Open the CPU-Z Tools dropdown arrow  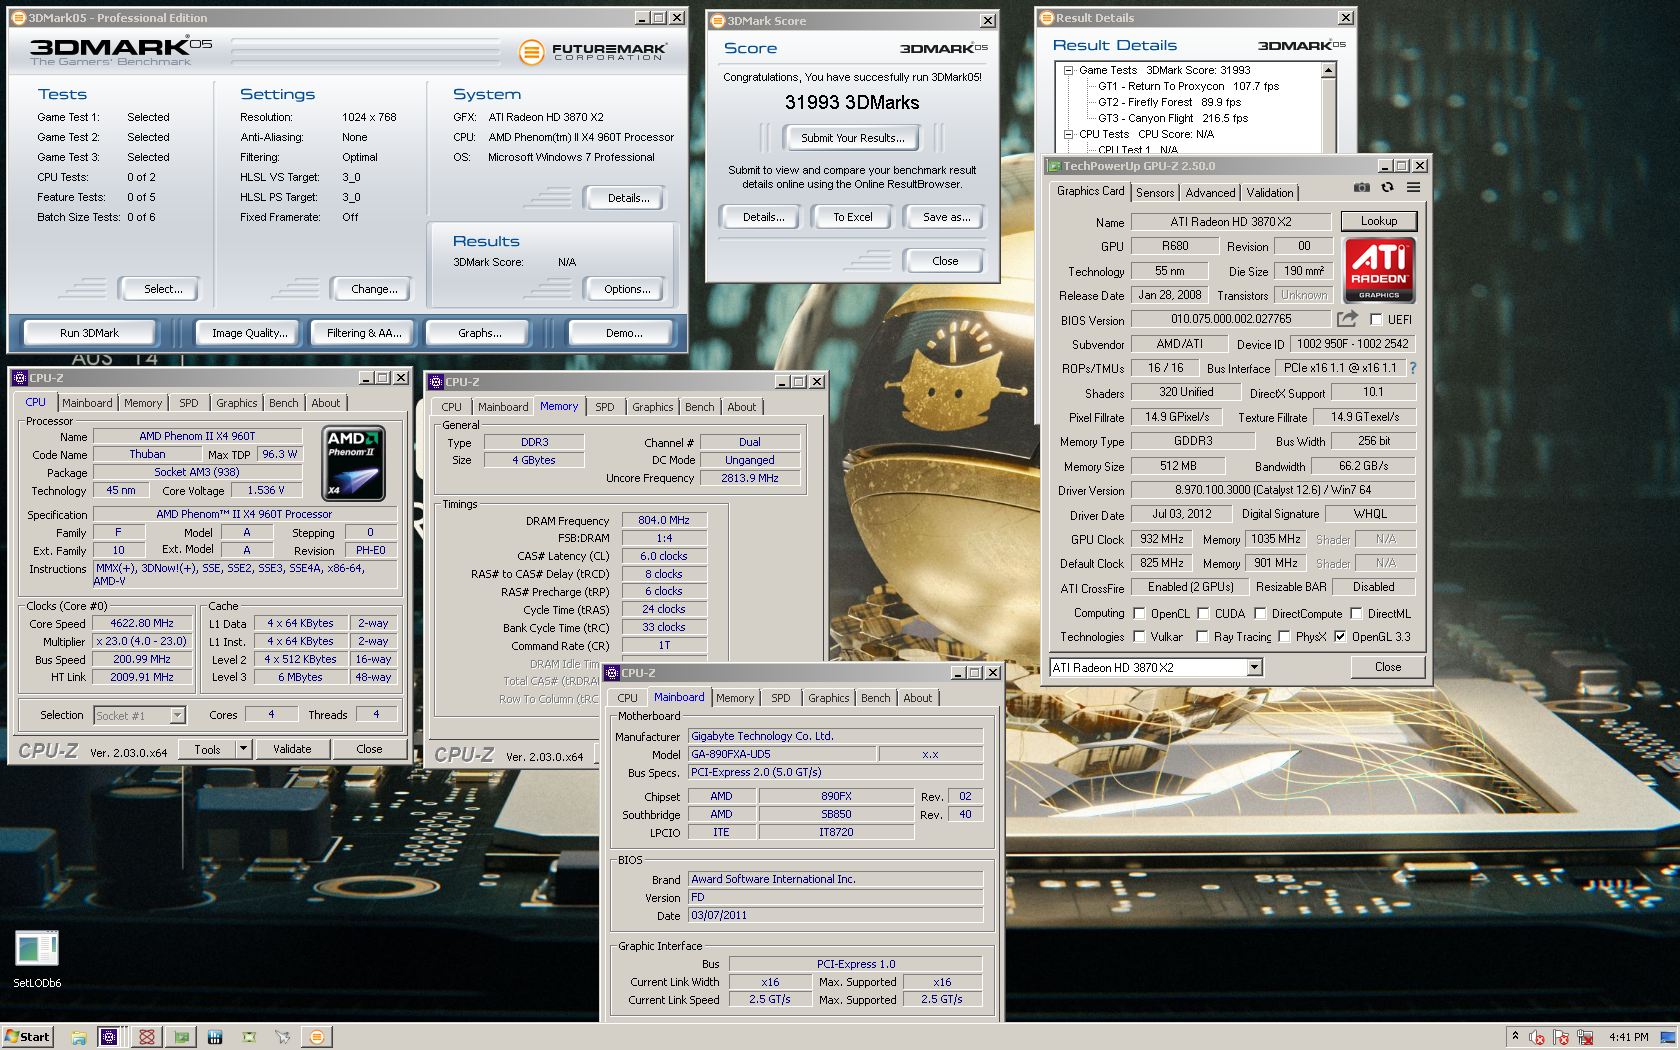[243, 748]
